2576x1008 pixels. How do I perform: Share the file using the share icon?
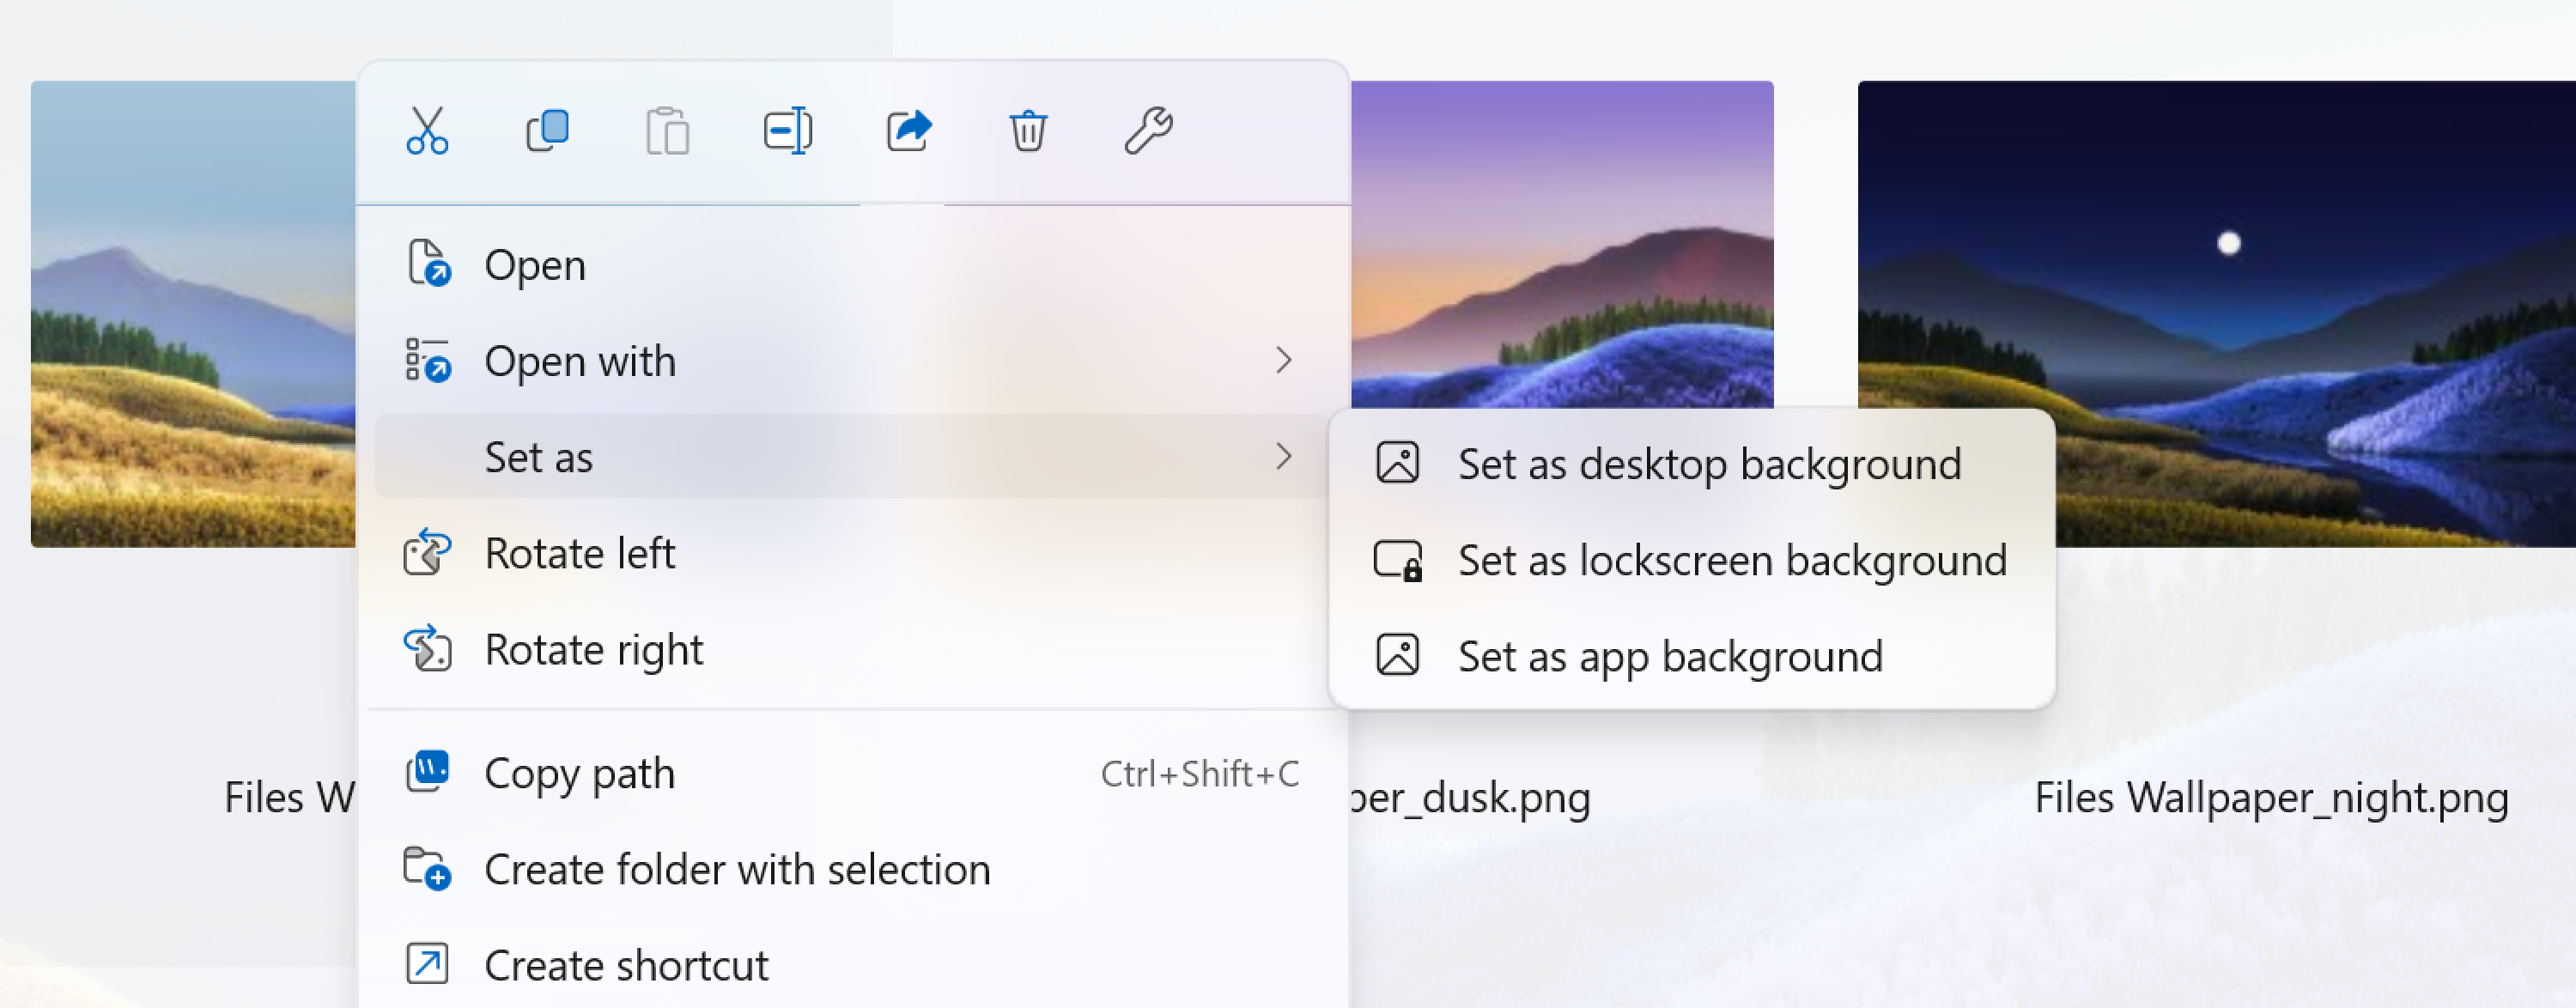[909, 130]
